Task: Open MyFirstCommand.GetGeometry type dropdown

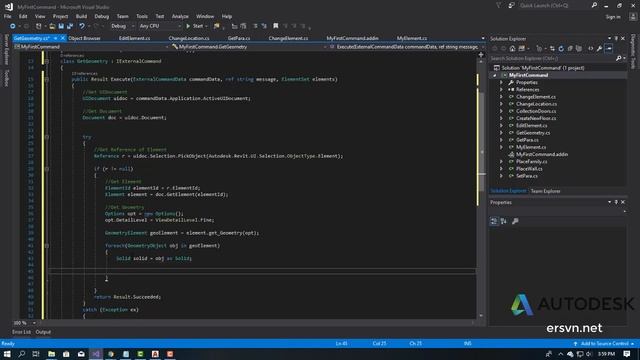Action: tap(249, 47)
